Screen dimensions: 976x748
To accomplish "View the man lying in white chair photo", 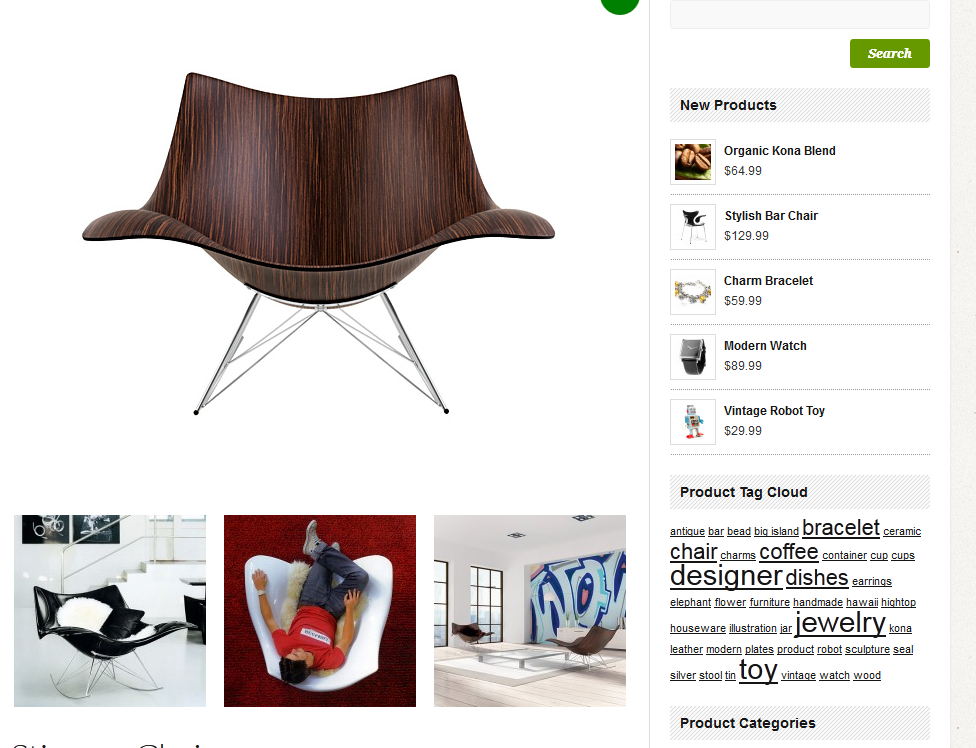I will pyautogui.click(x=320, y=610).
